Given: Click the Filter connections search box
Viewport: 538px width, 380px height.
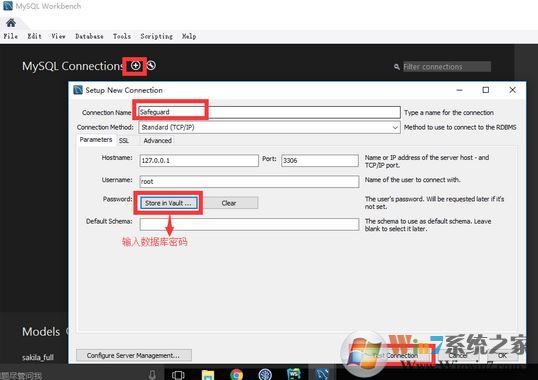Looking at the screenshot, I should coord(446,67).
